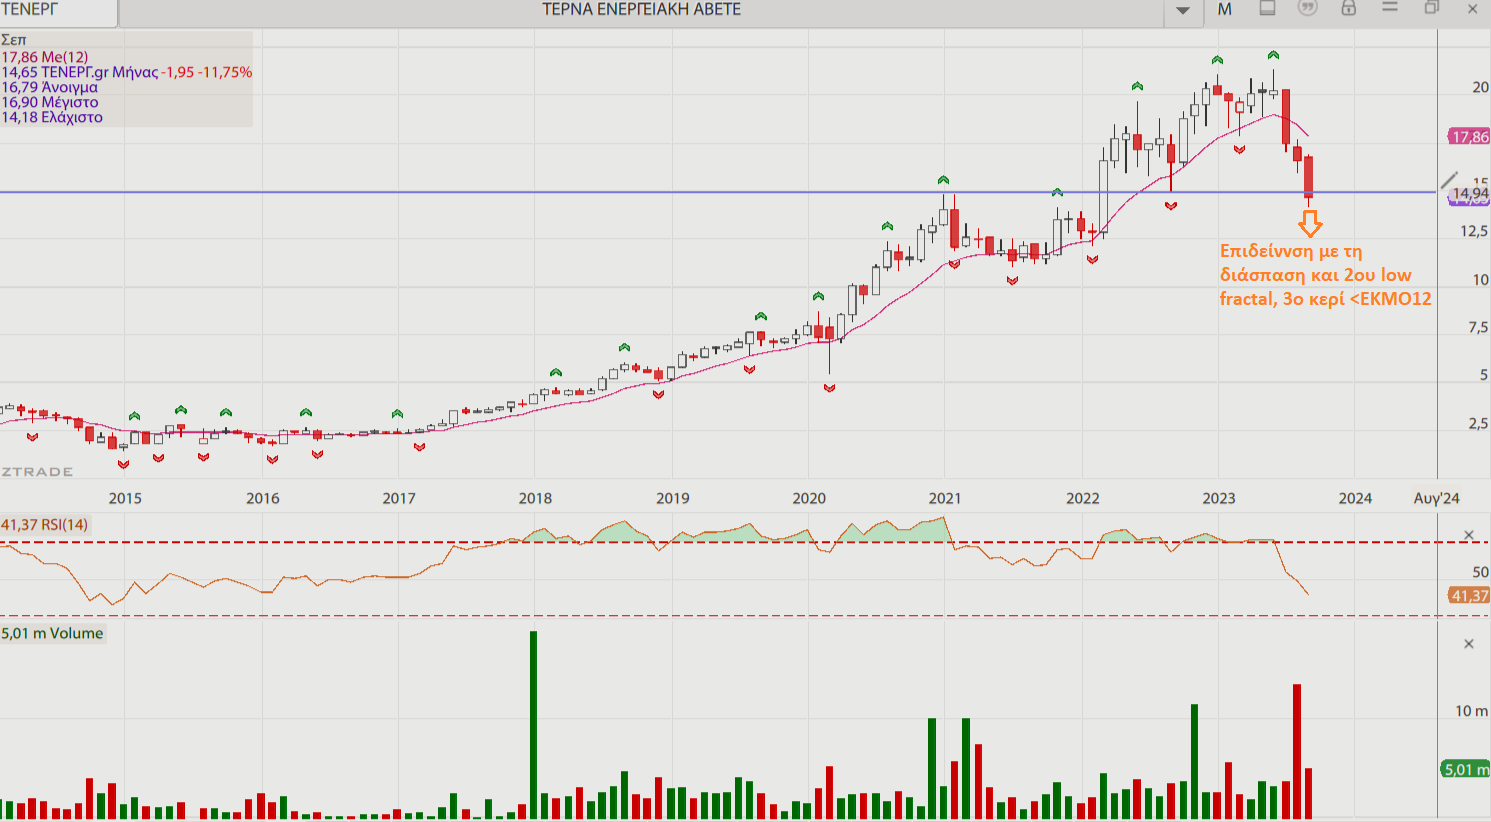Click the 14,94 horizontal line price tag
The height and width of the screenshot is (822, 1491).
(1470, 194)
